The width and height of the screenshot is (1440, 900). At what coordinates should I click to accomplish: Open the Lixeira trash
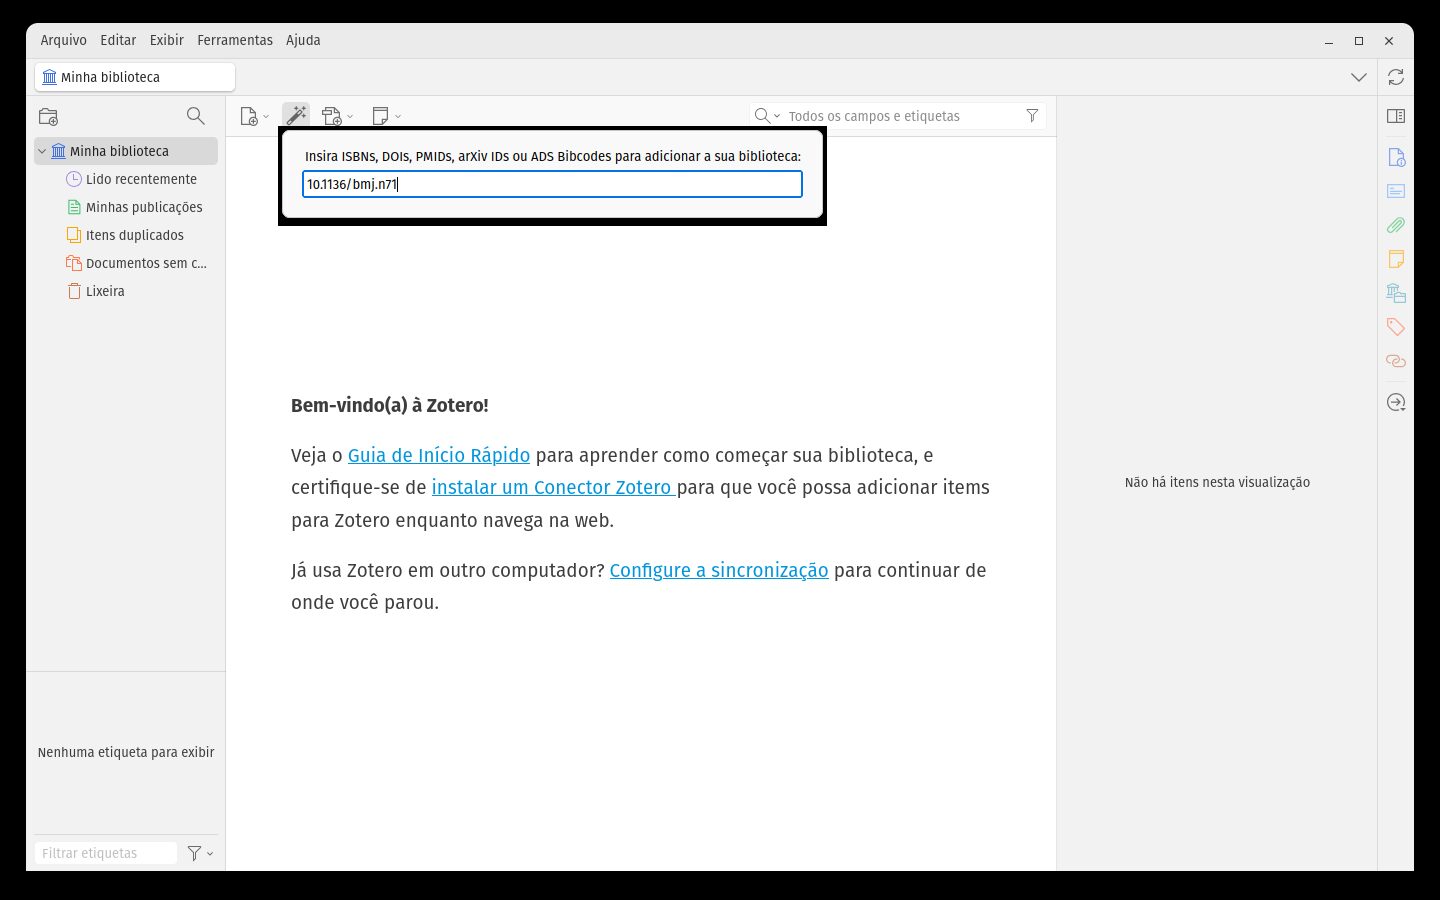click(105, 291)
